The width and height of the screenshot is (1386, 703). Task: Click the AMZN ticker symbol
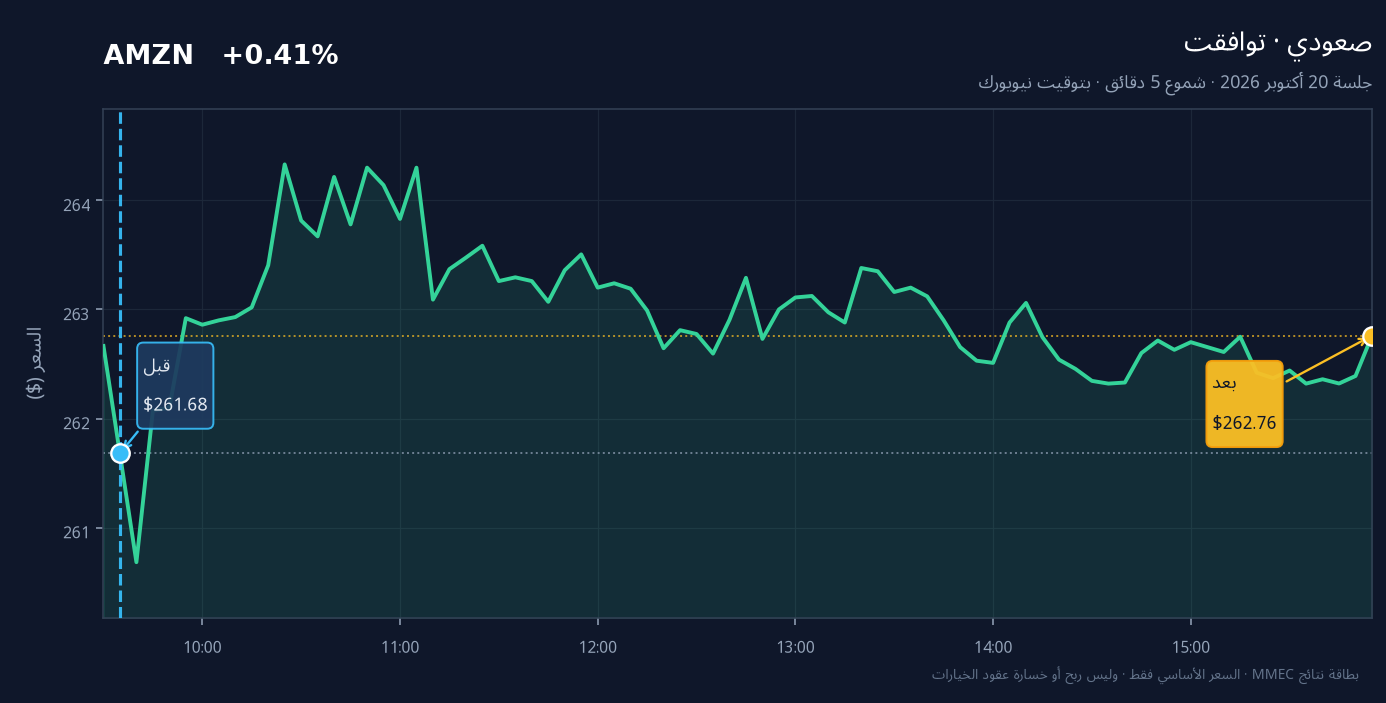[x=148, y=56]
